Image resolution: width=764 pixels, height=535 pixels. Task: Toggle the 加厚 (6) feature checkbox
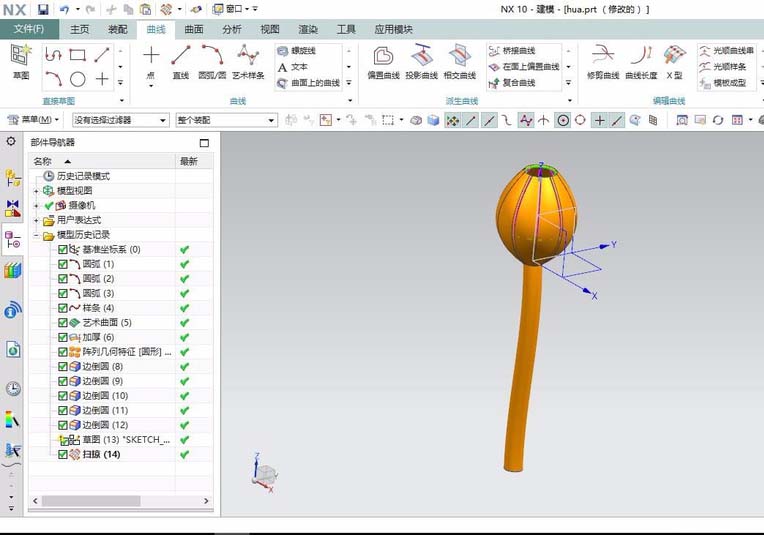(62, 337)
